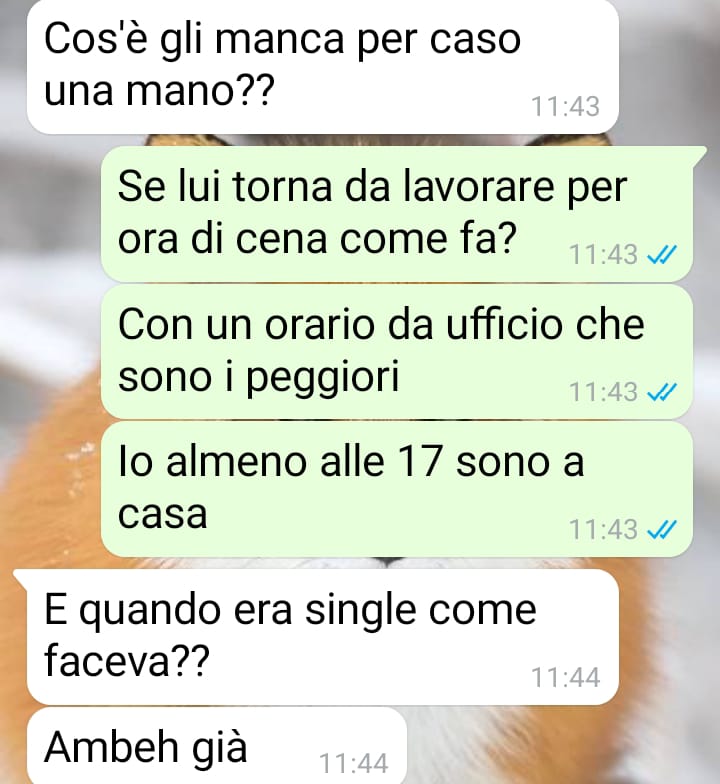The height and width of the screenshot is (784, 720).
Task: Tap the 11:43 timestamp beside 'come fa?'
Action: click(x=604, y=254)
